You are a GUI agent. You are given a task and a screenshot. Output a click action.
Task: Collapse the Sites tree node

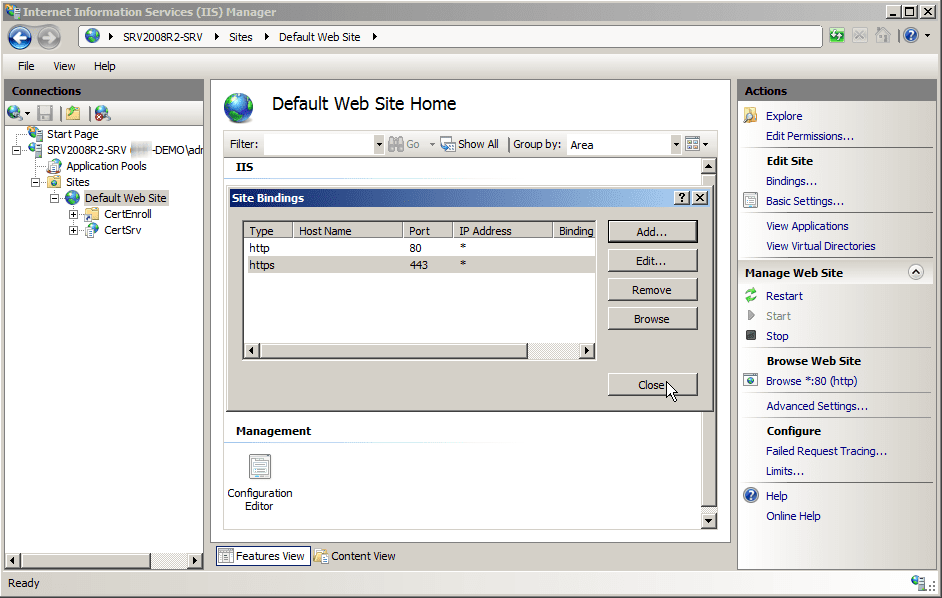35,182
